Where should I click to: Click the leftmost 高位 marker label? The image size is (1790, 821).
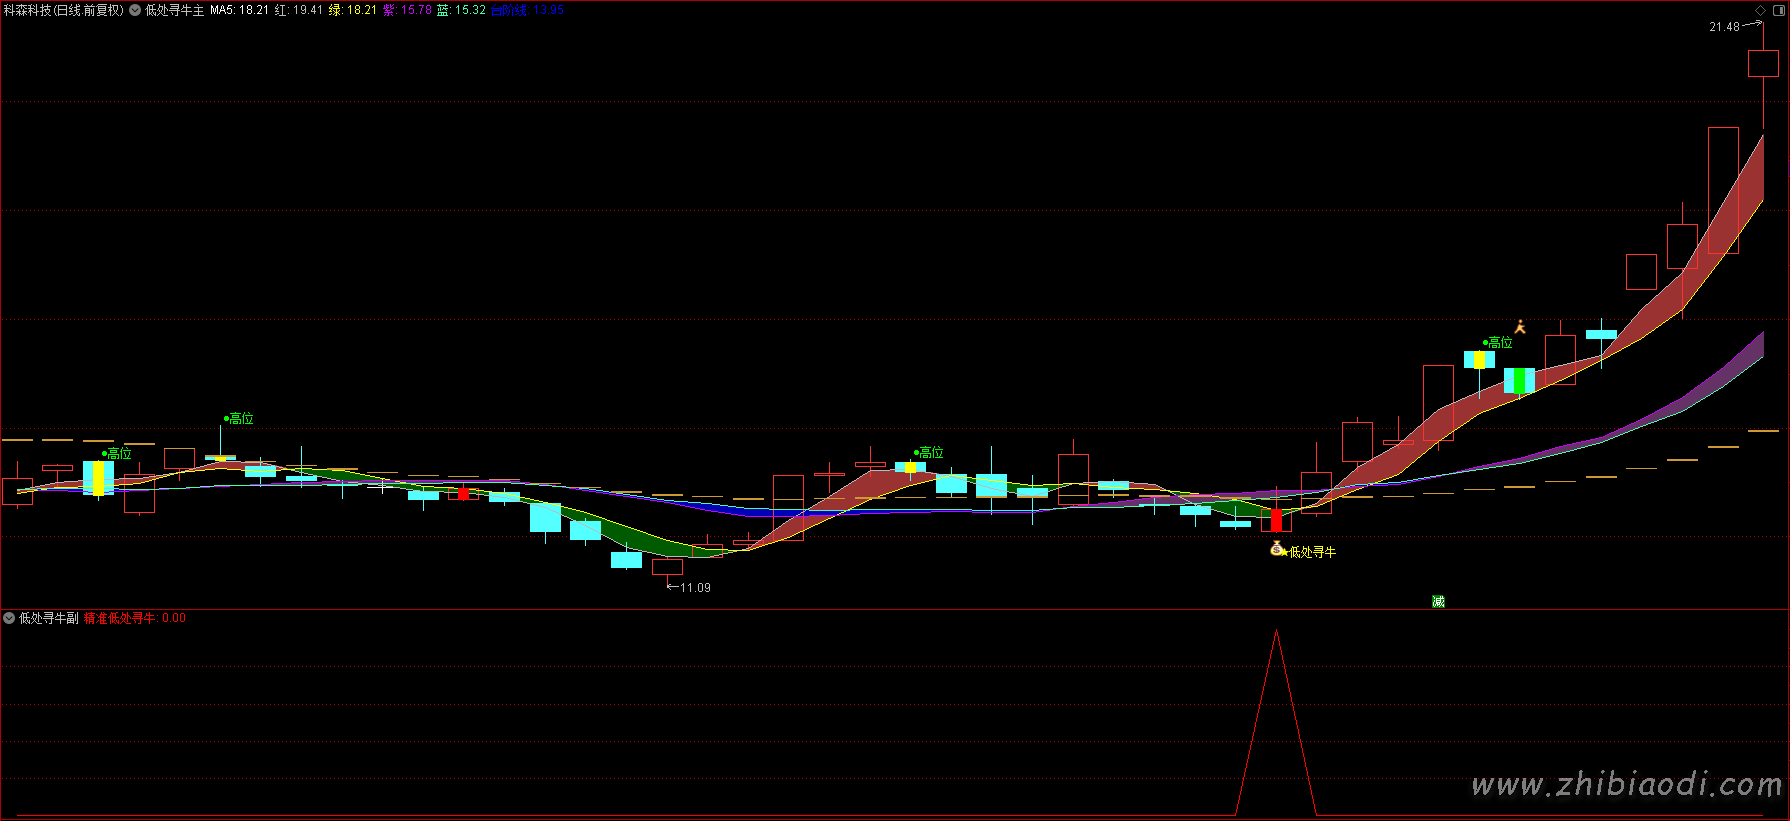pos(118,454)
